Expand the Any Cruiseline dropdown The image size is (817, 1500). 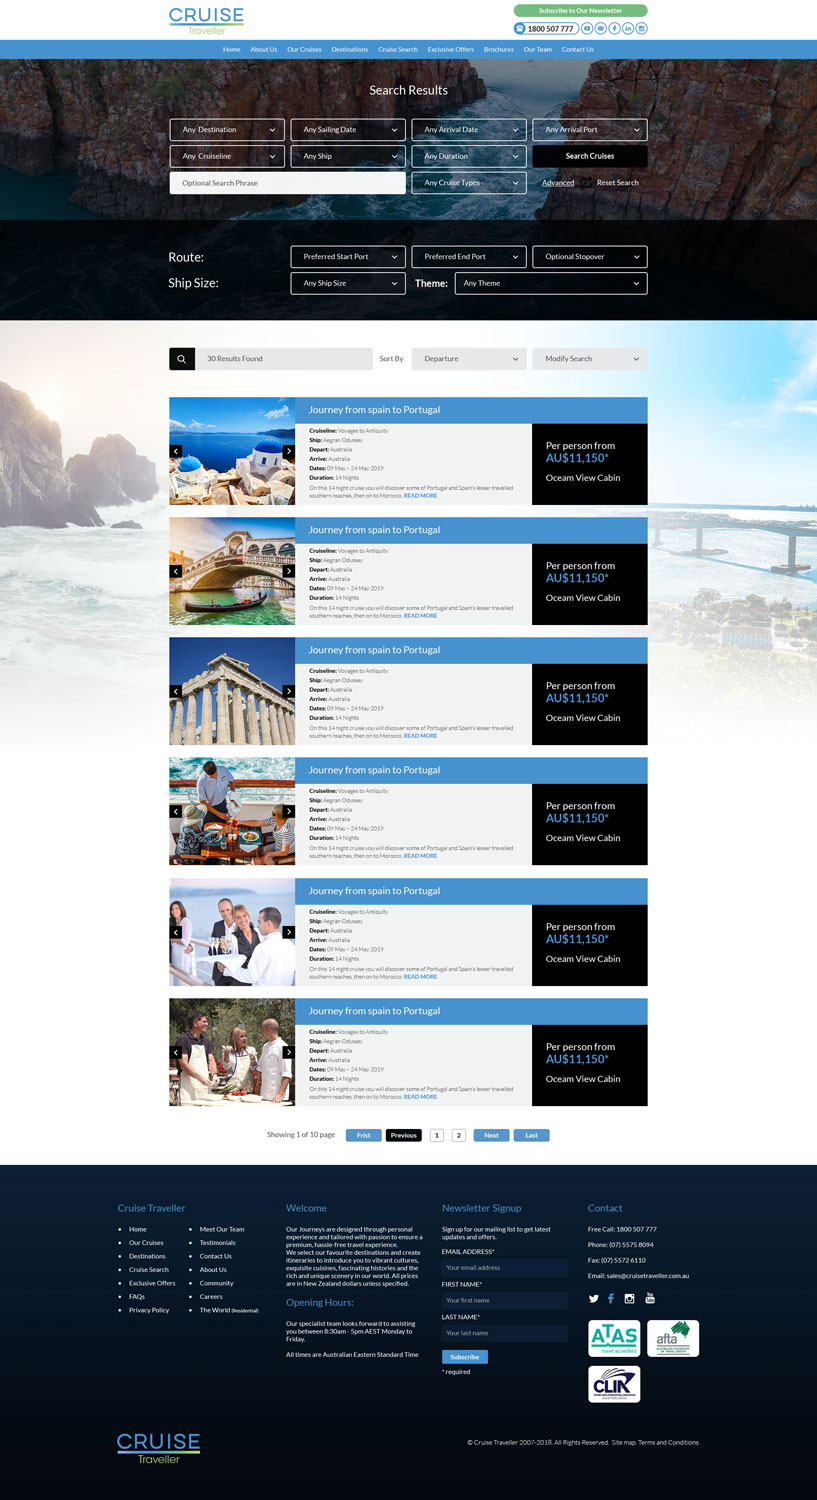pos(227,156)
